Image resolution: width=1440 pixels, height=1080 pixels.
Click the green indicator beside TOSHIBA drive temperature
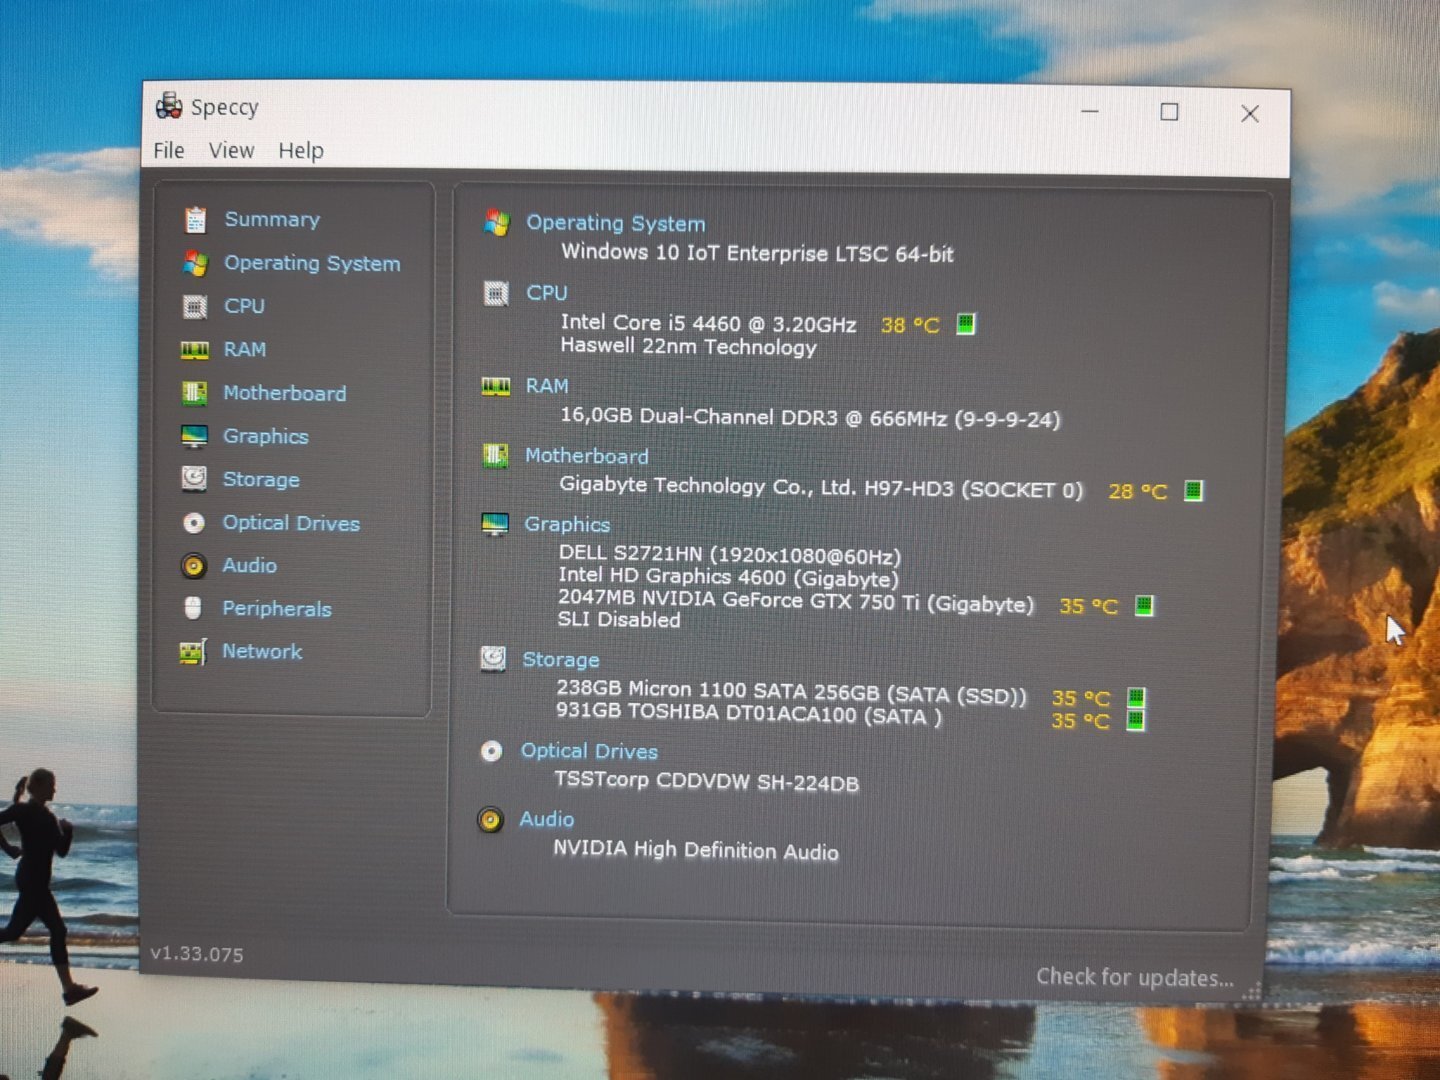pos(1135,720)
